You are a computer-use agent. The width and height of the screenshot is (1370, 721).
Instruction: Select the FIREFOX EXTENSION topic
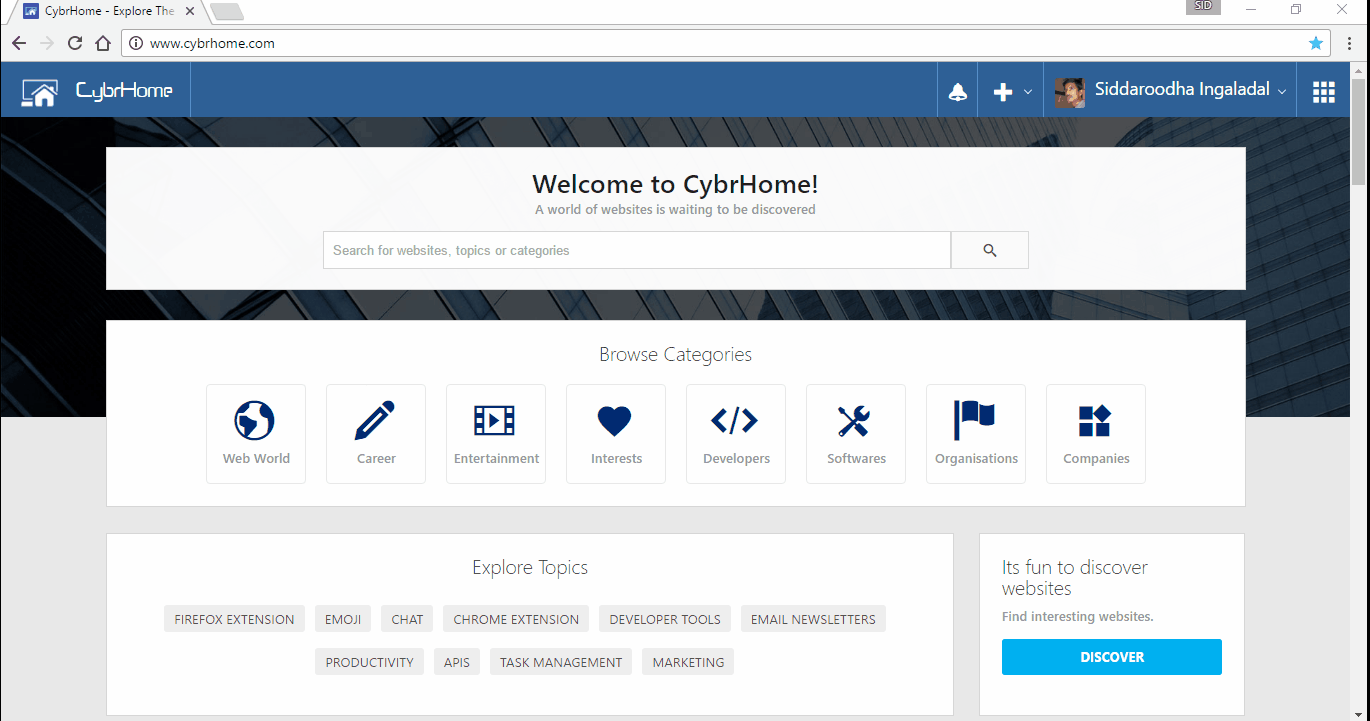pos(234,619)
